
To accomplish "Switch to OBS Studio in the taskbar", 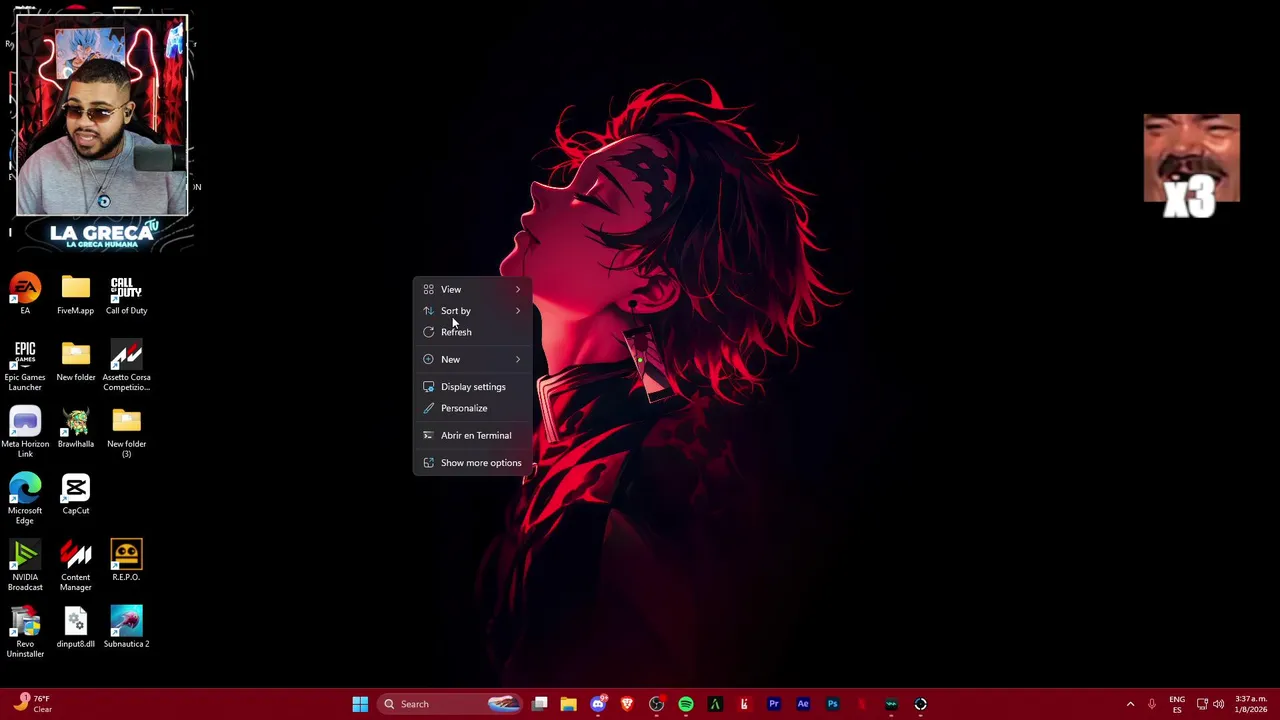I will [x=656, y=704].
